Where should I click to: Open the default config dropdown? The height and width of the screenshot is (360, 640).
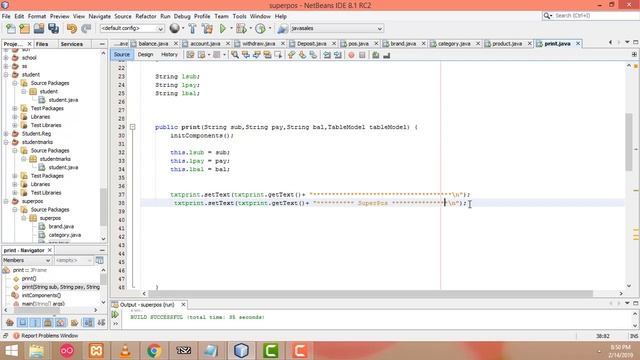click(132, 29)
